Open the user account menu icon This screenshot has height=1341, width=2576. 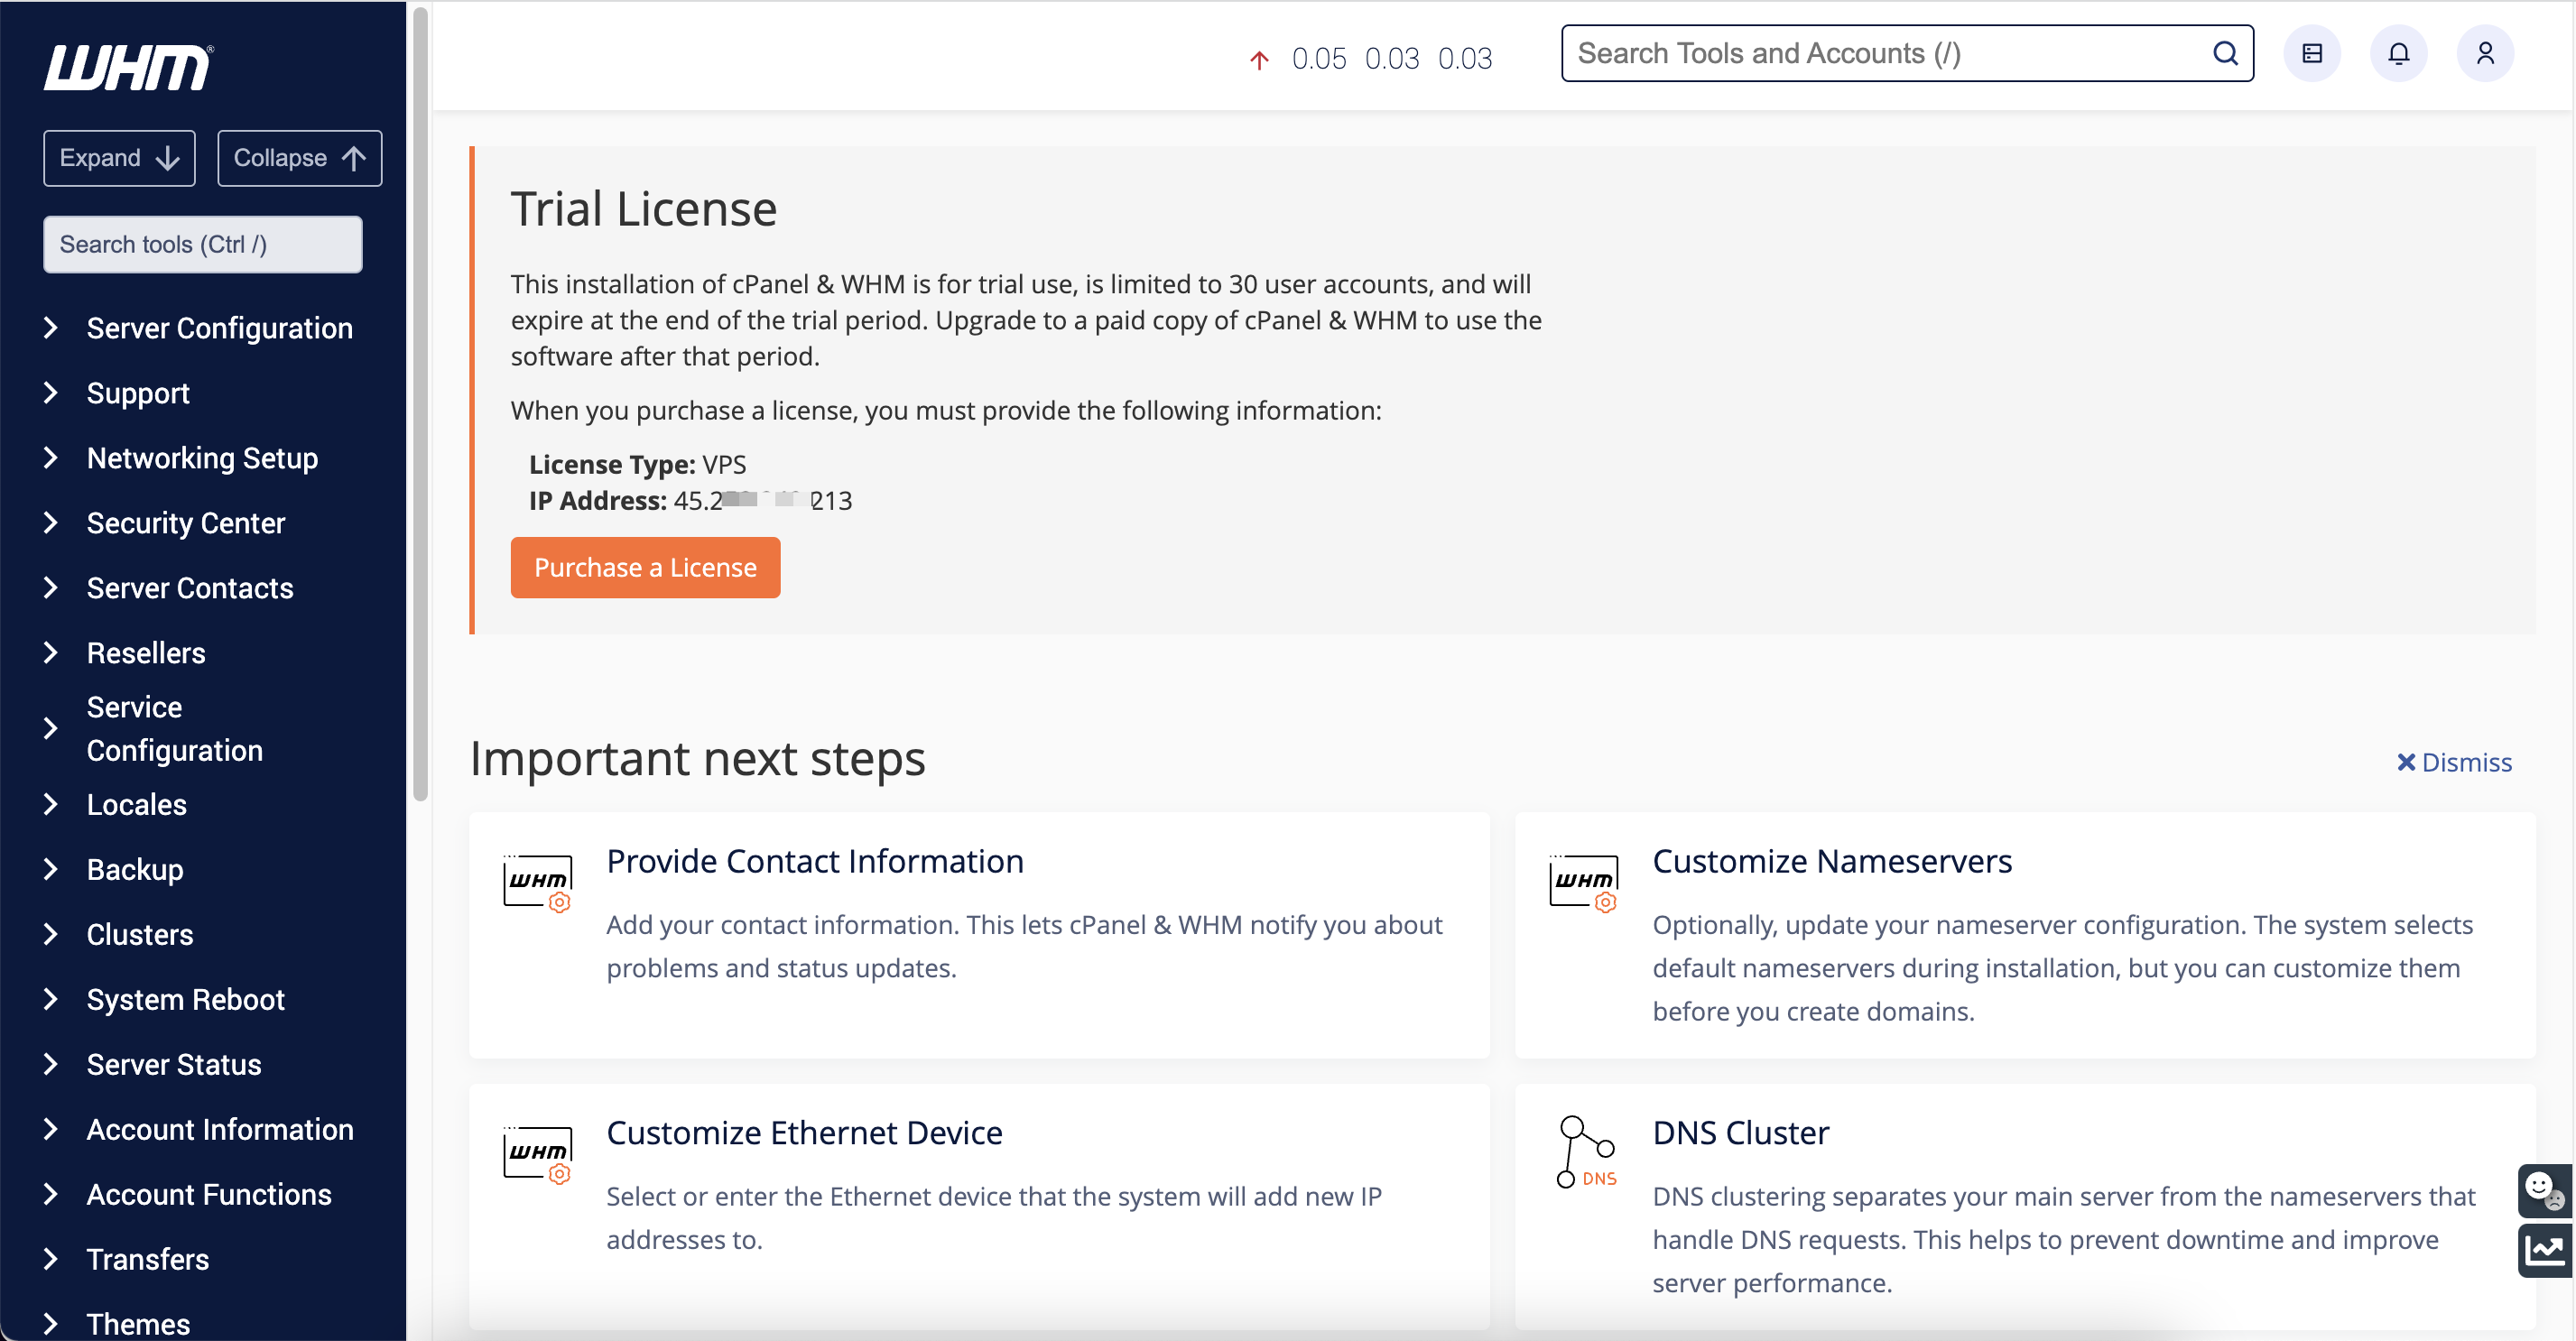[x=2485, y=53]
